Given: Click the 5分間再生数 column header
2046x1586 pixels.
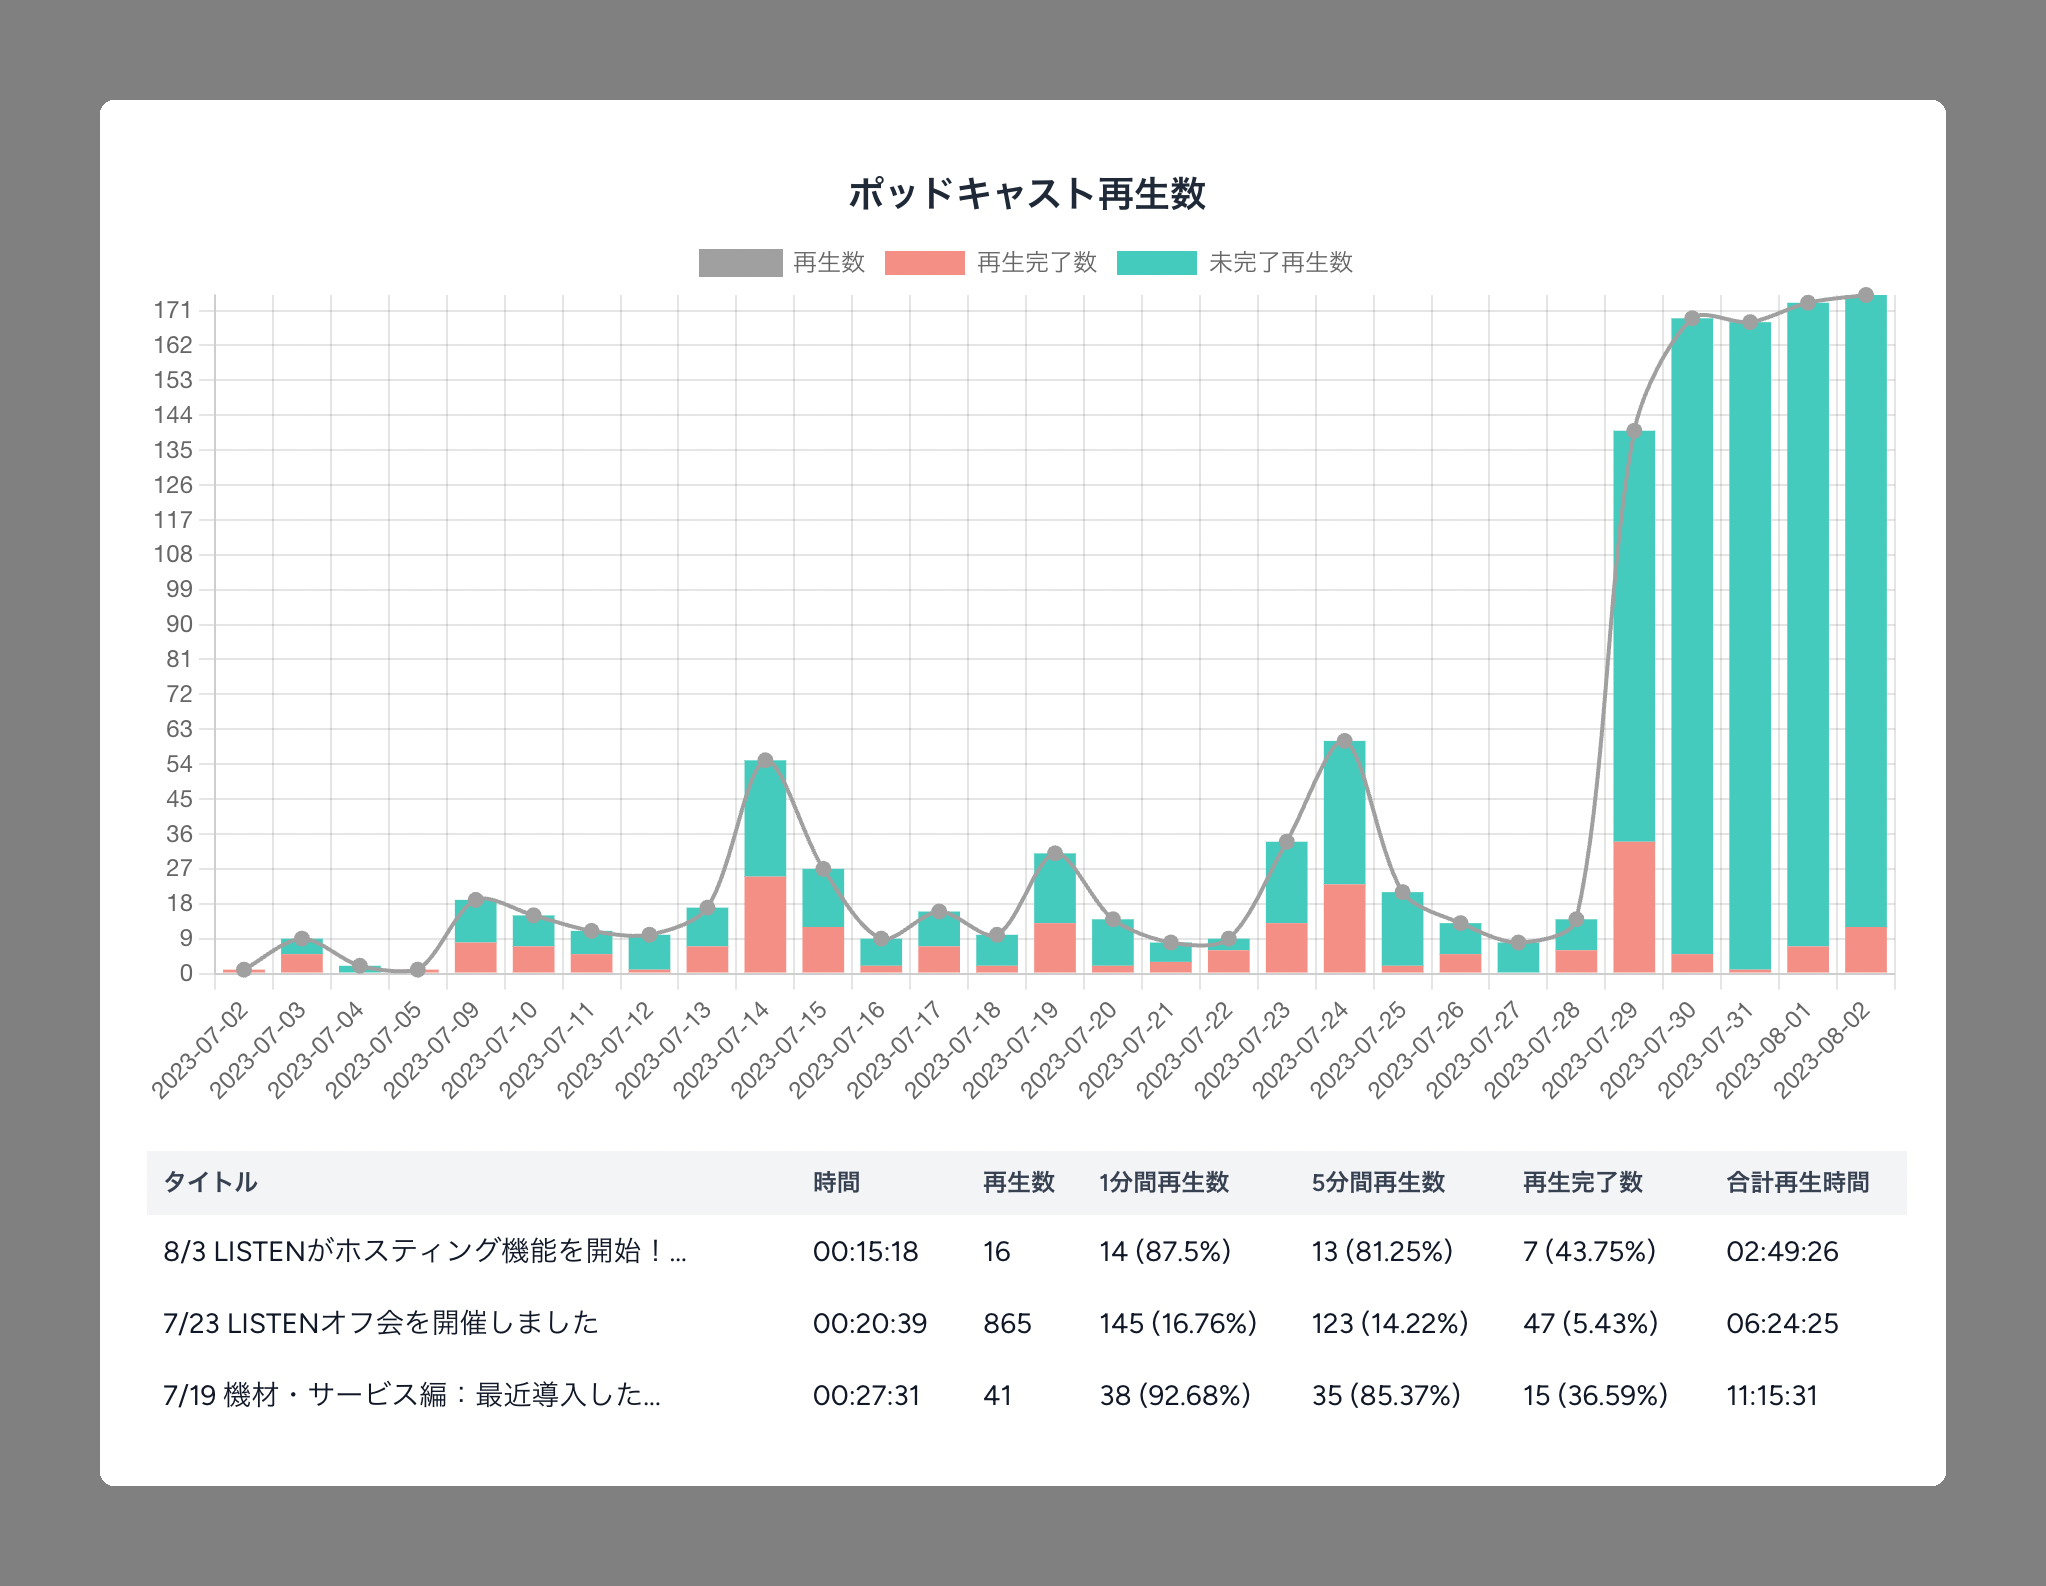Looking at the screenshot, I should (x=1377, y=1183).
